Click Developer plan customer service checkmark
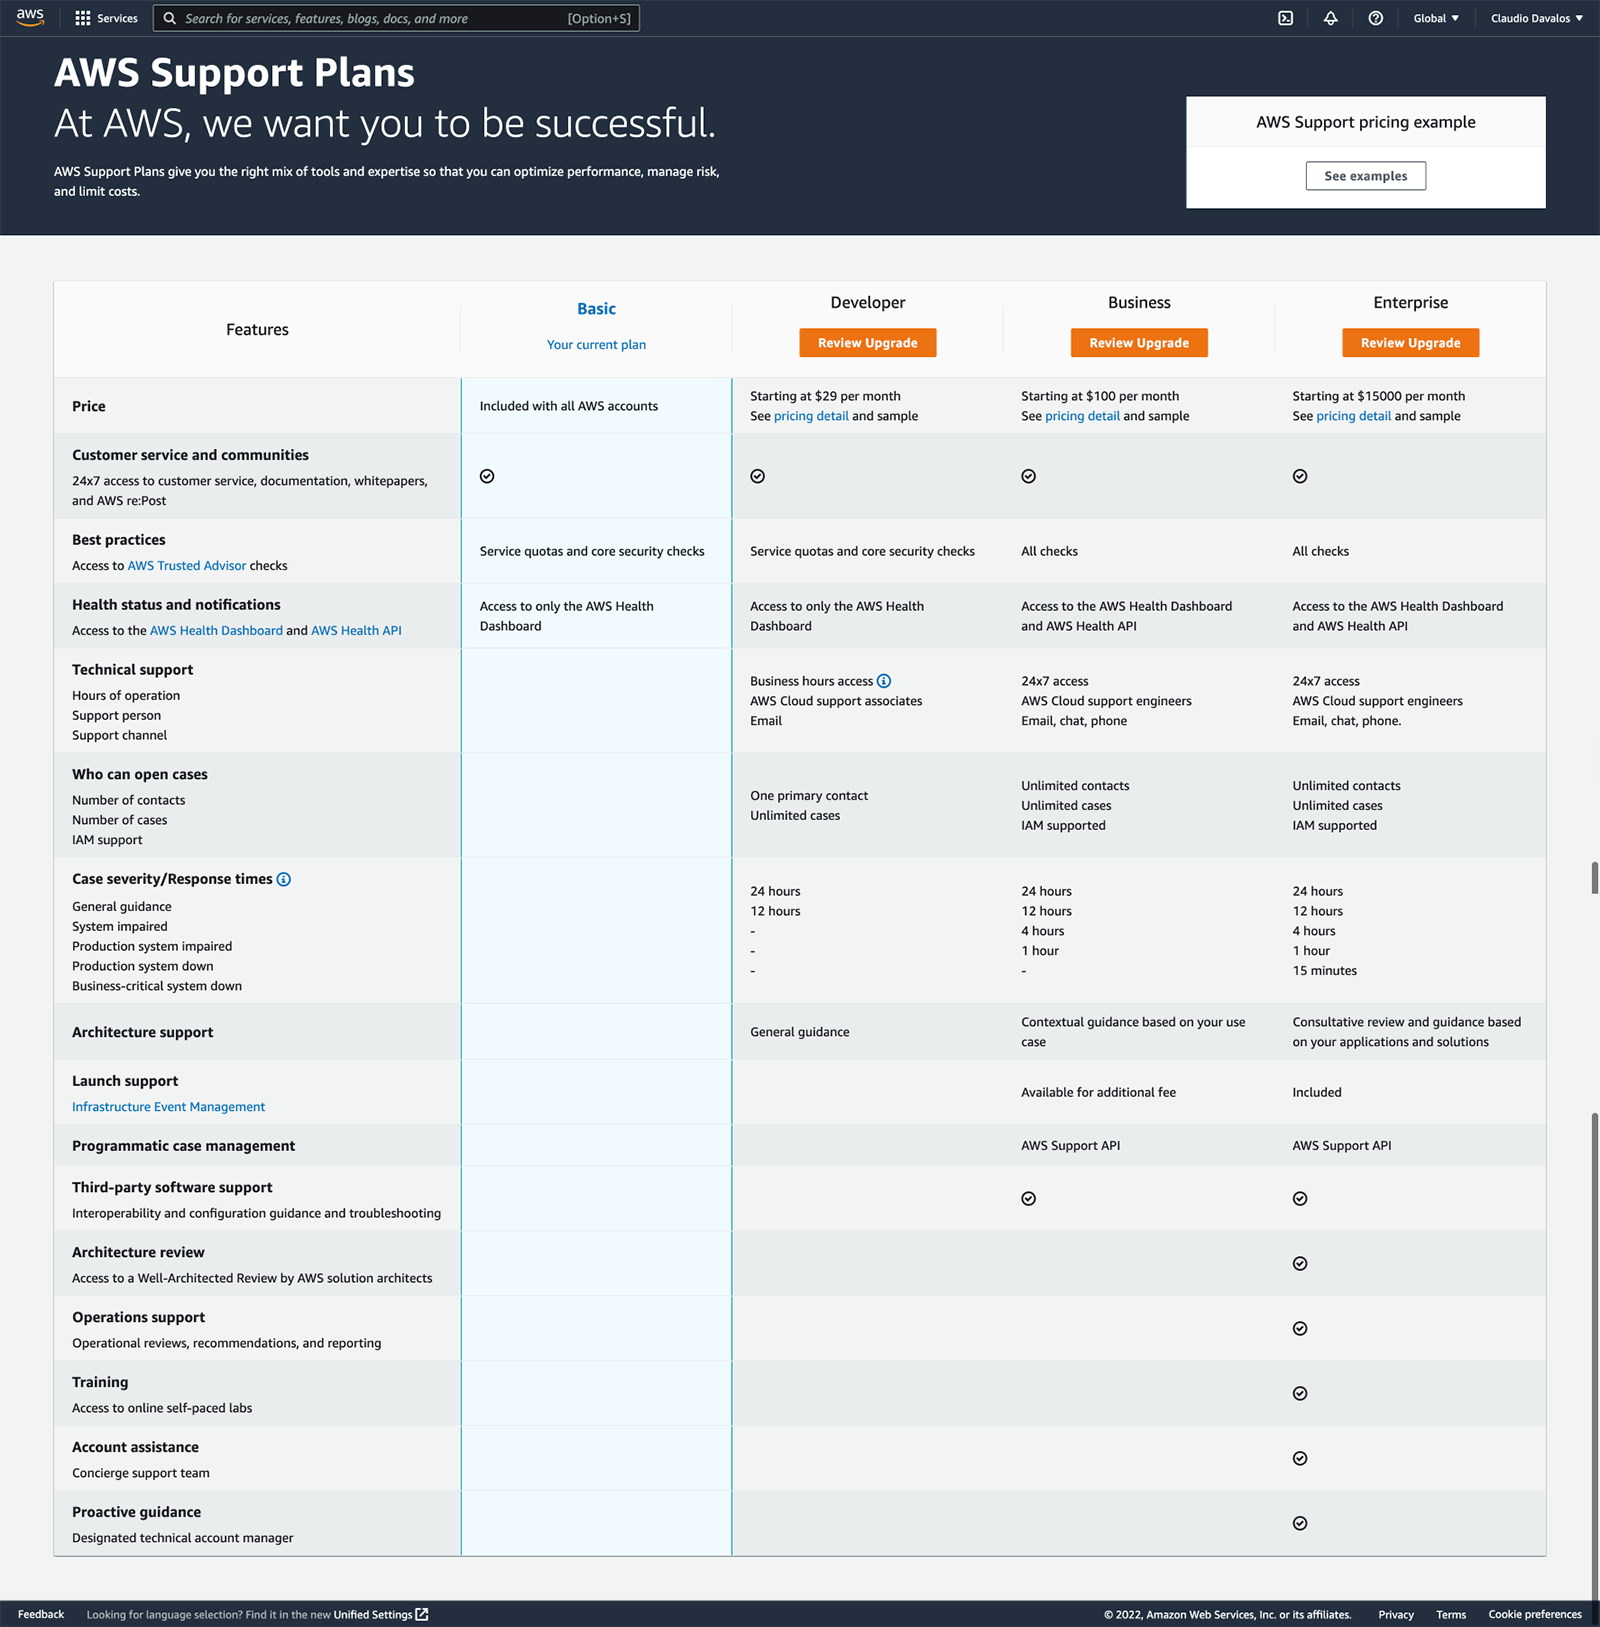 coord(758,476)
